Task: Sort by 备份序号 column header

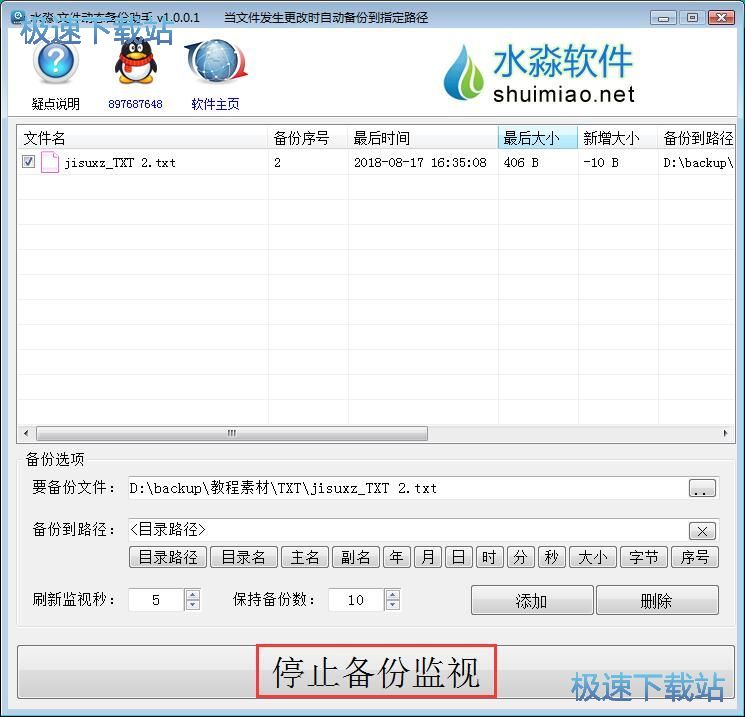Action: 308,138
